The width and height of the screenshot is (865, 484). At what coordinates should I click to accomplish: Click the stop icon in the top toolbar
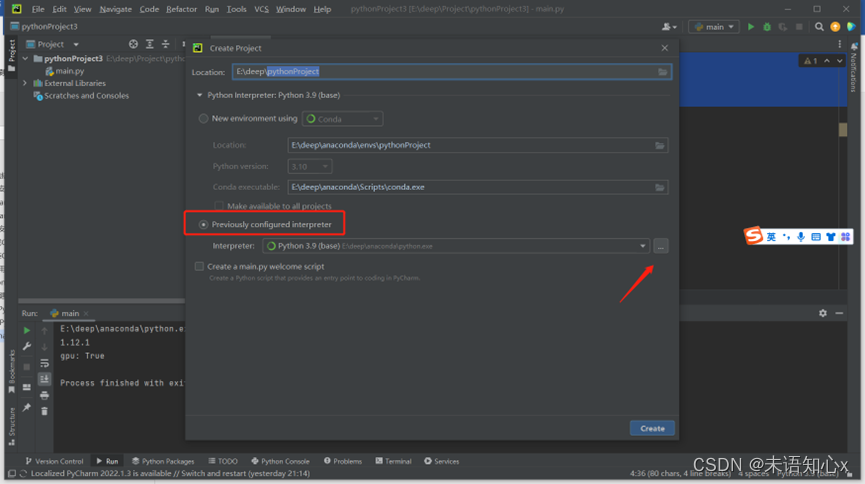[799, 26]
